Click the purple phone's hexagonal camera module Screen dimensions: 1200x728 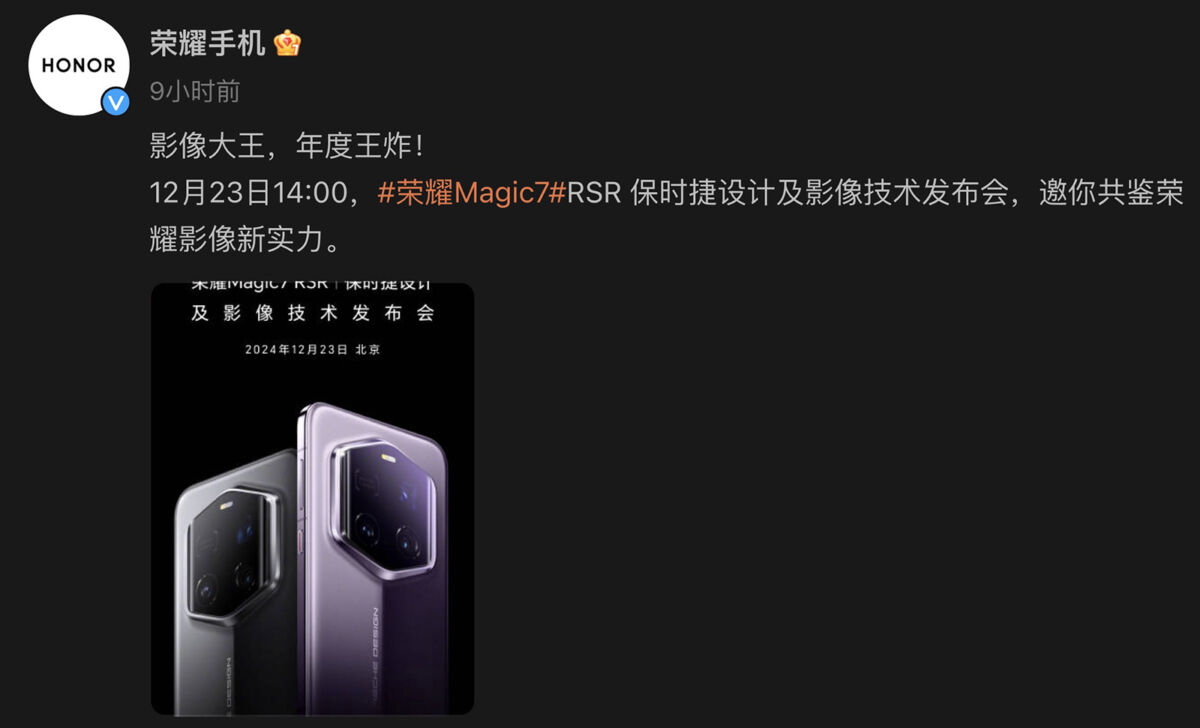point(384,510)
